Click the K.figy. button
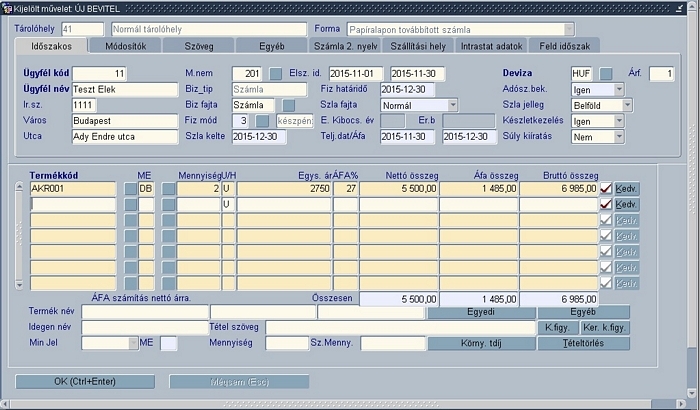 pyautogui.click(x=557, y=327)
